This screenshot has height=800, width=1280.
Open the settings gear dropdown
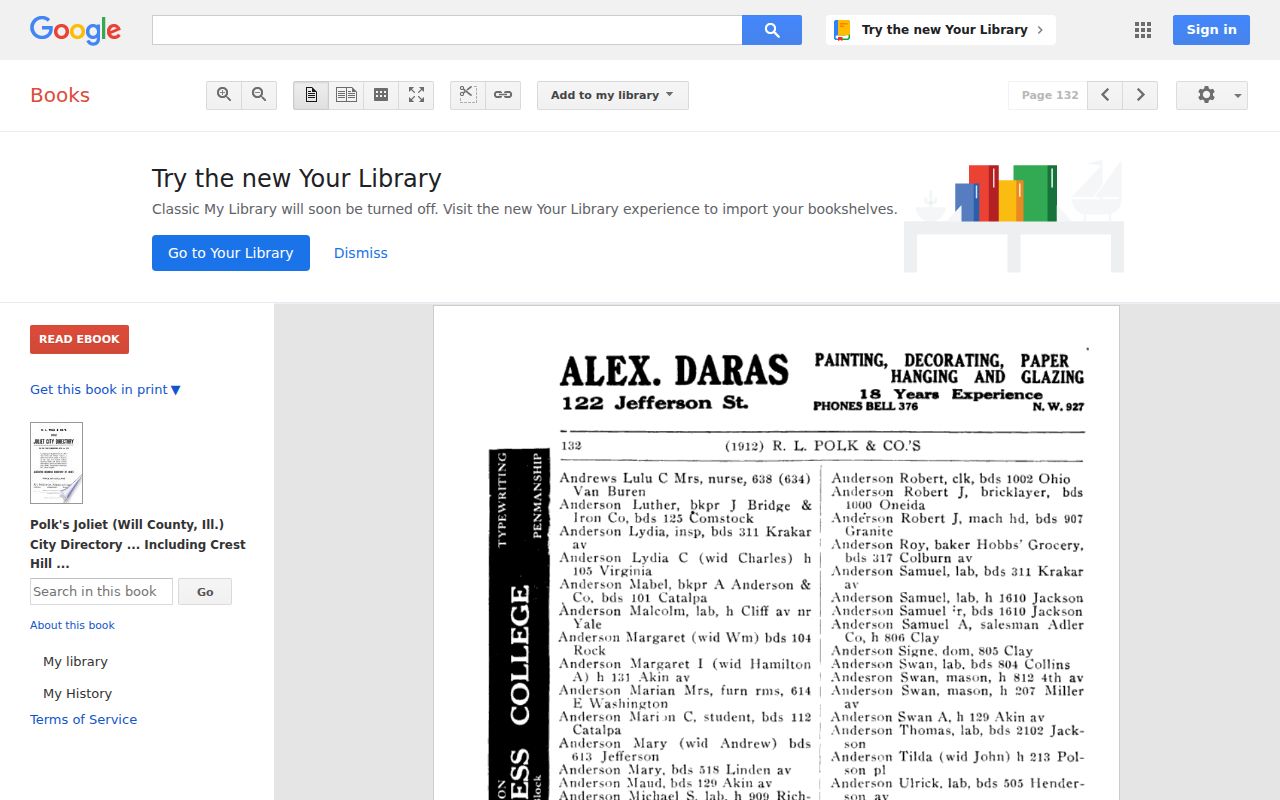point(1212,95)
